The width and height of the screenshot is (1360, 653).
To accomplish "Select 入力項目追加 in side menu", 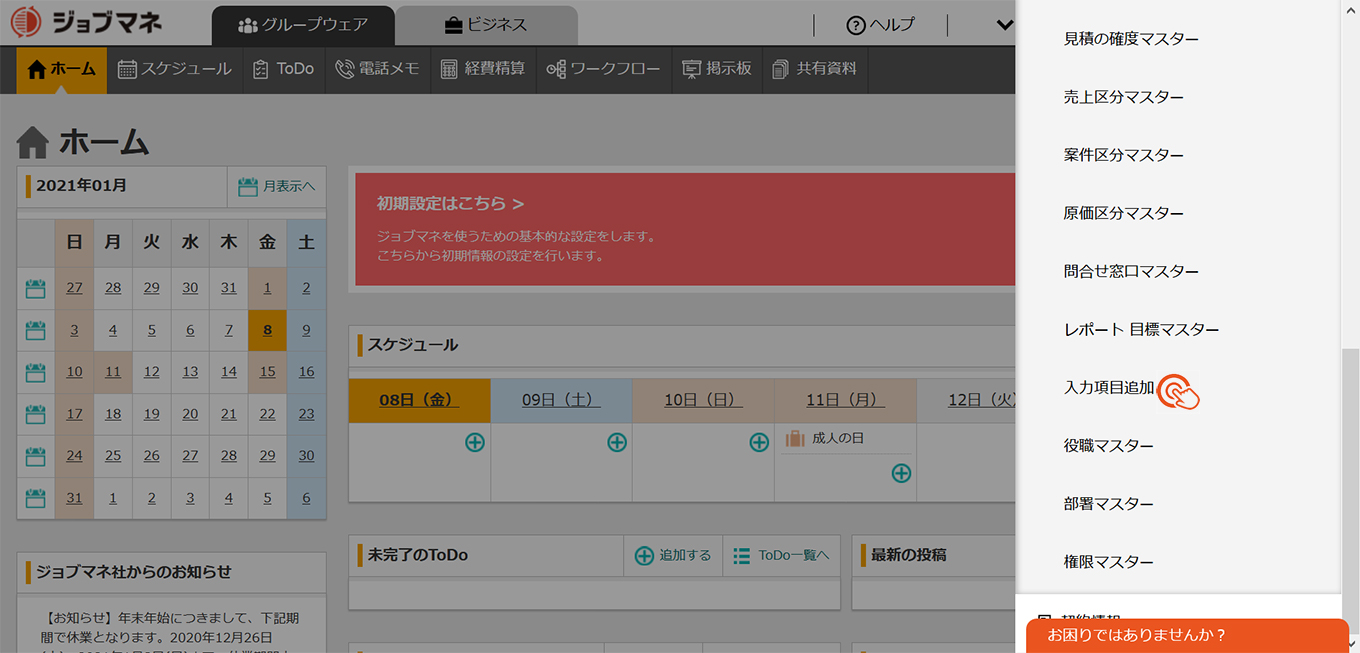I will click(1109, 387).
